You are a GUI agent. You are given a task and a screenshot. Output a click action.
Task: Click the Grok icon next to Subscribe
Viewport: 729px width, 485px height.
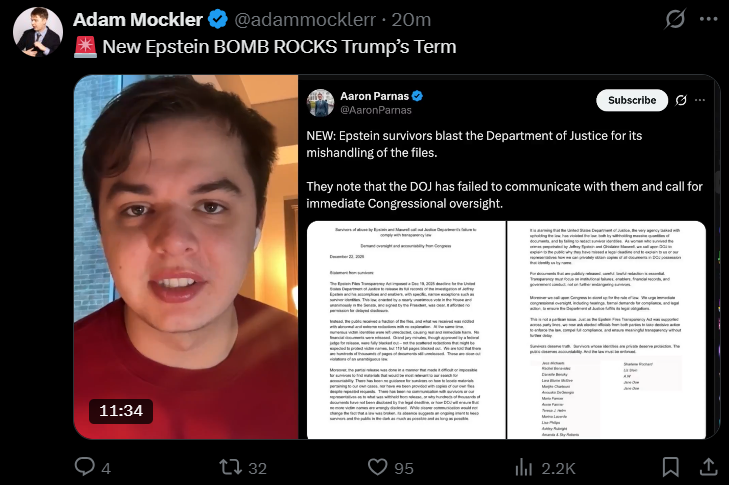tap(681, 100)
